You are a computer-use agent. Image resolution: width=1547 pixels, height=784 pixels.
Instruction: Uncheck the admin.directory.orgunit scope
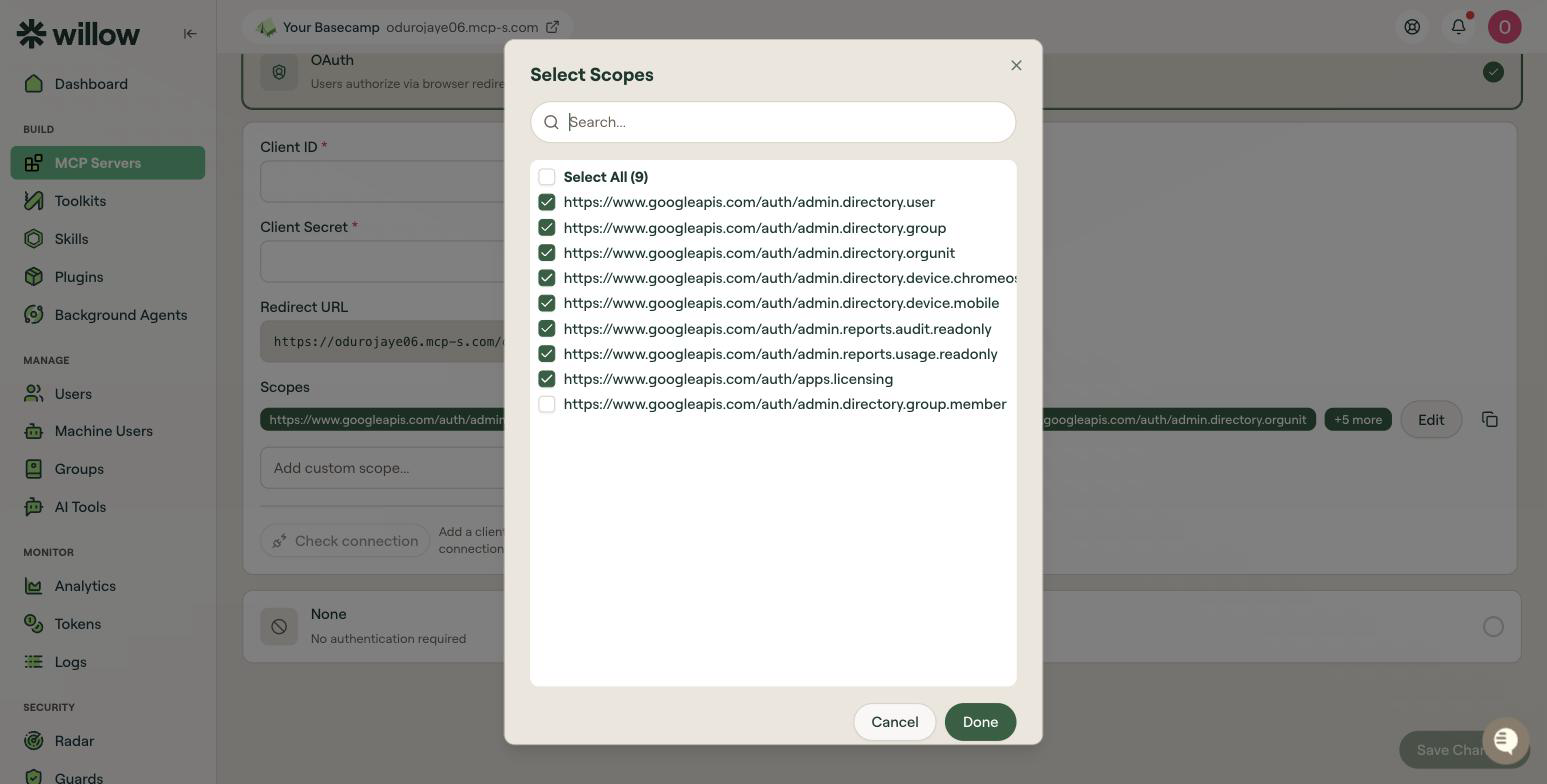coord(547,253)
